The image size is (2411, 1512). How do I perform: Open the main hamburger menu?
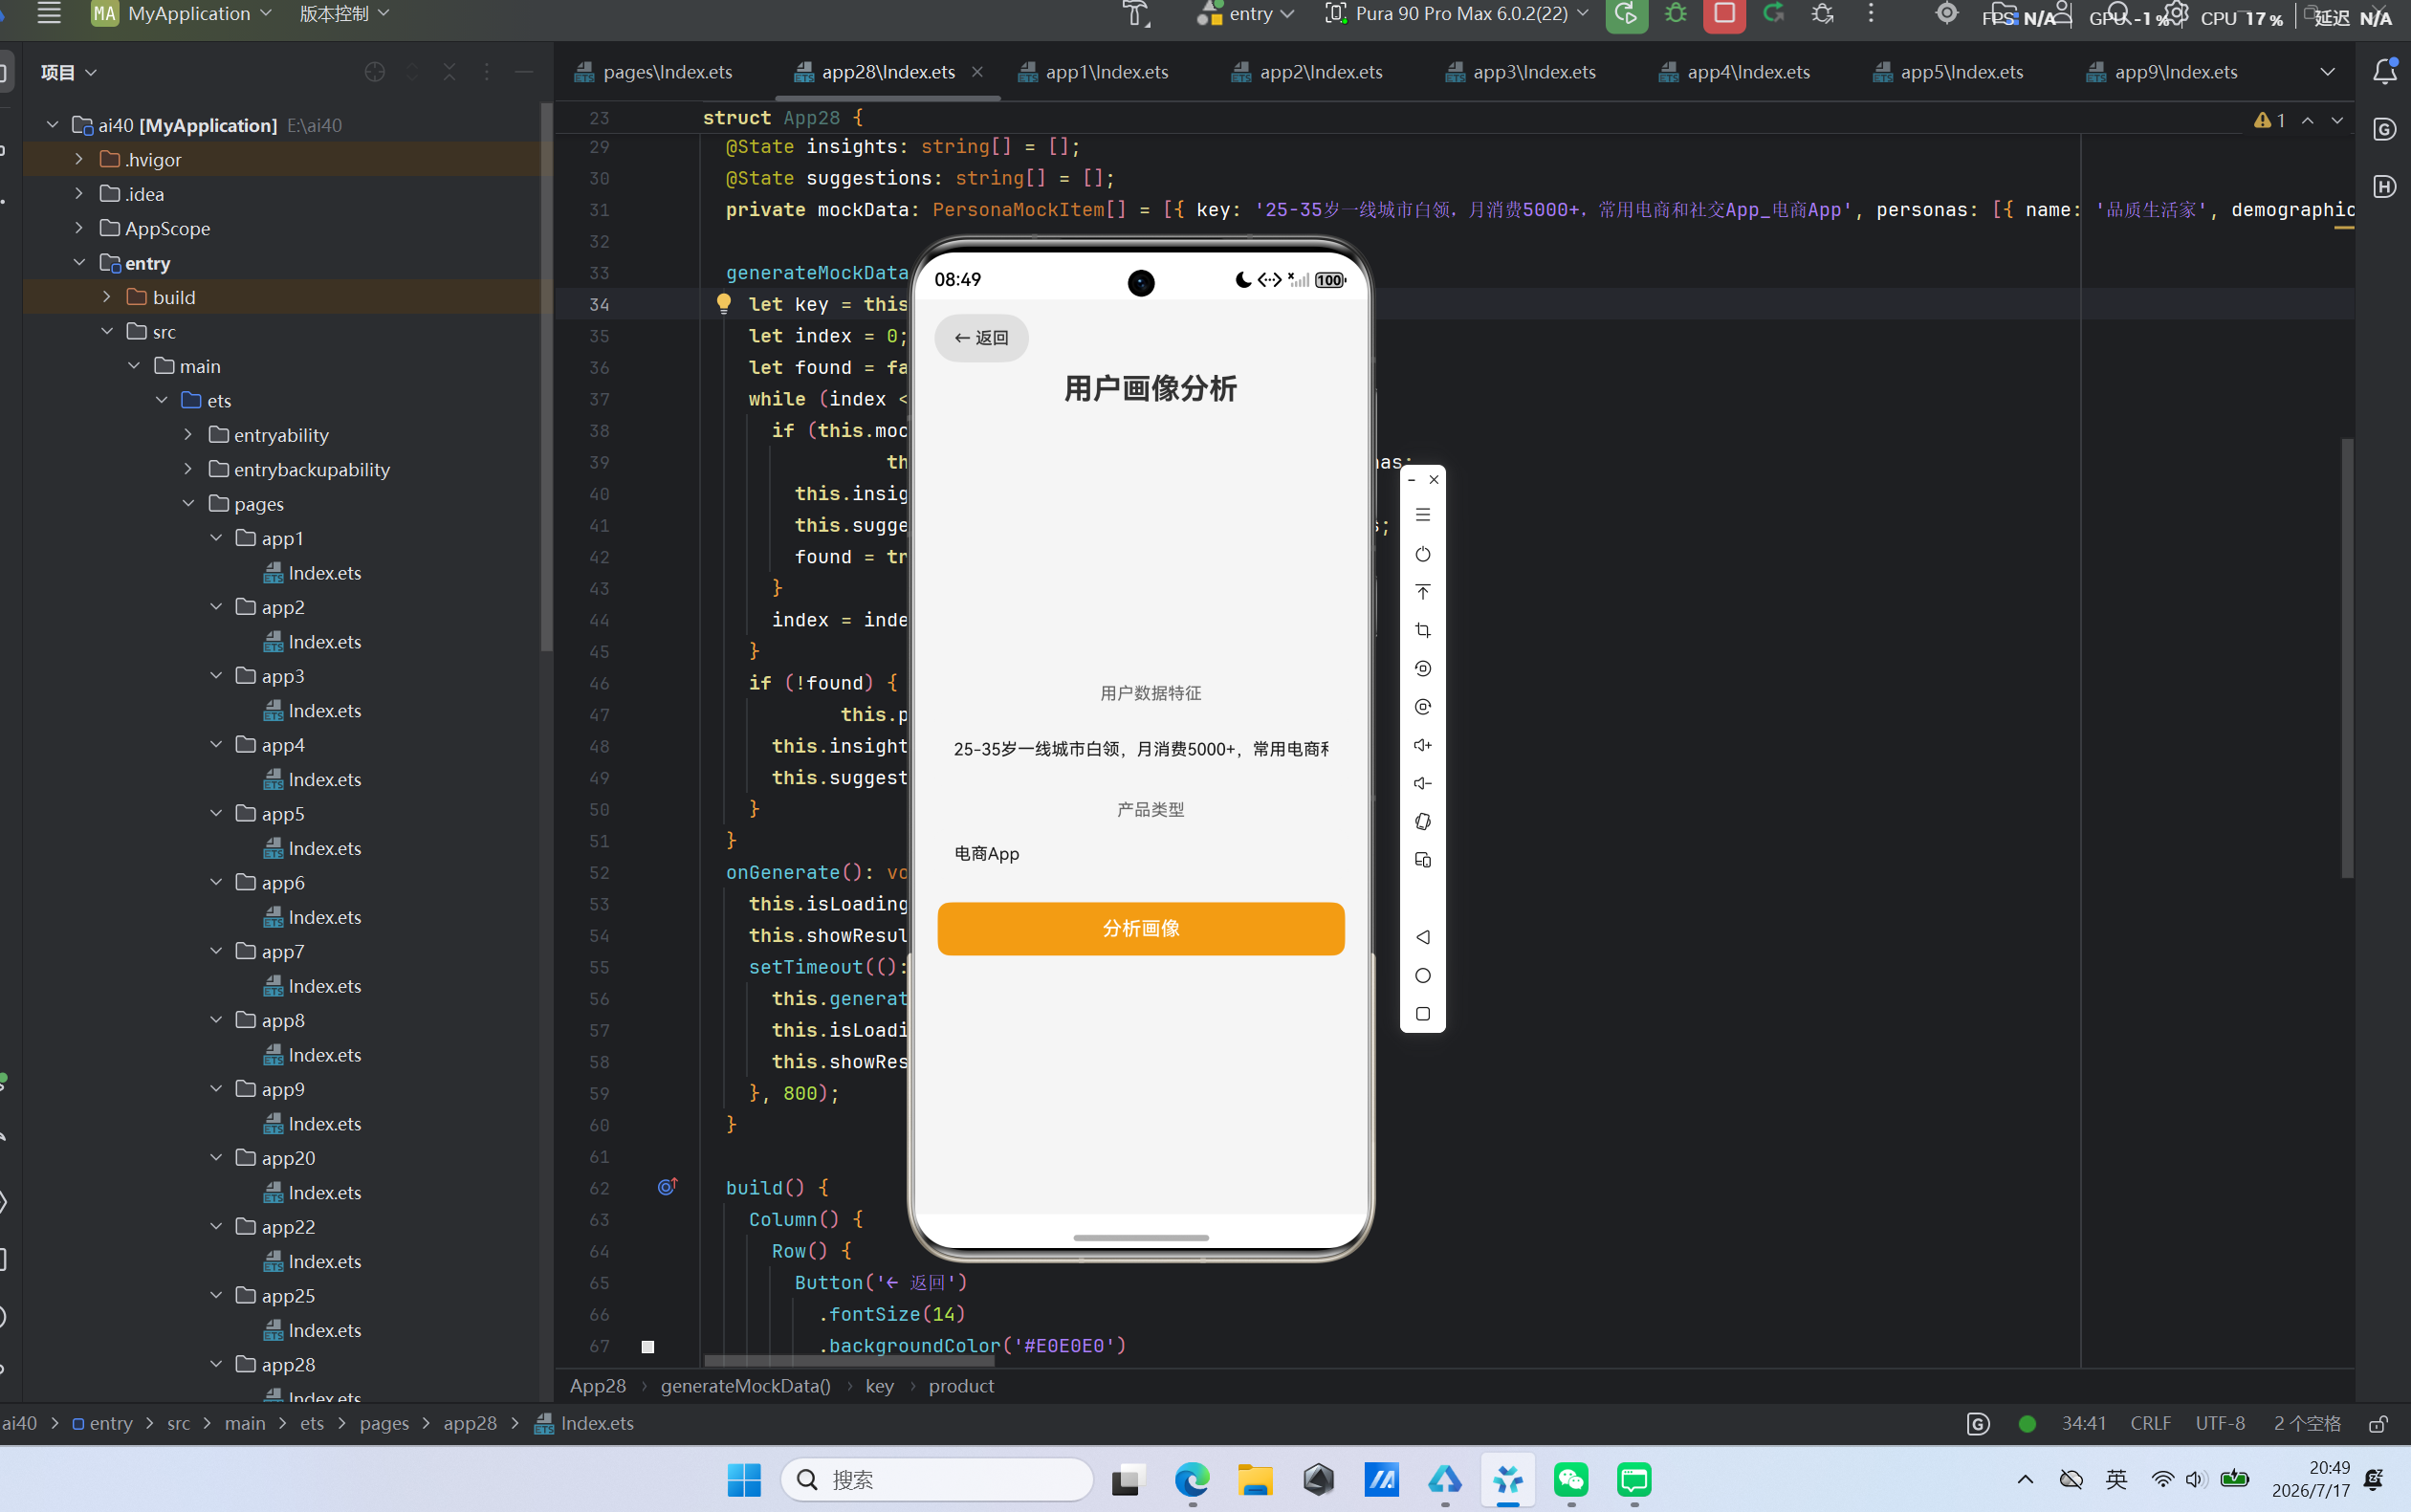click(x=48, y=13)
